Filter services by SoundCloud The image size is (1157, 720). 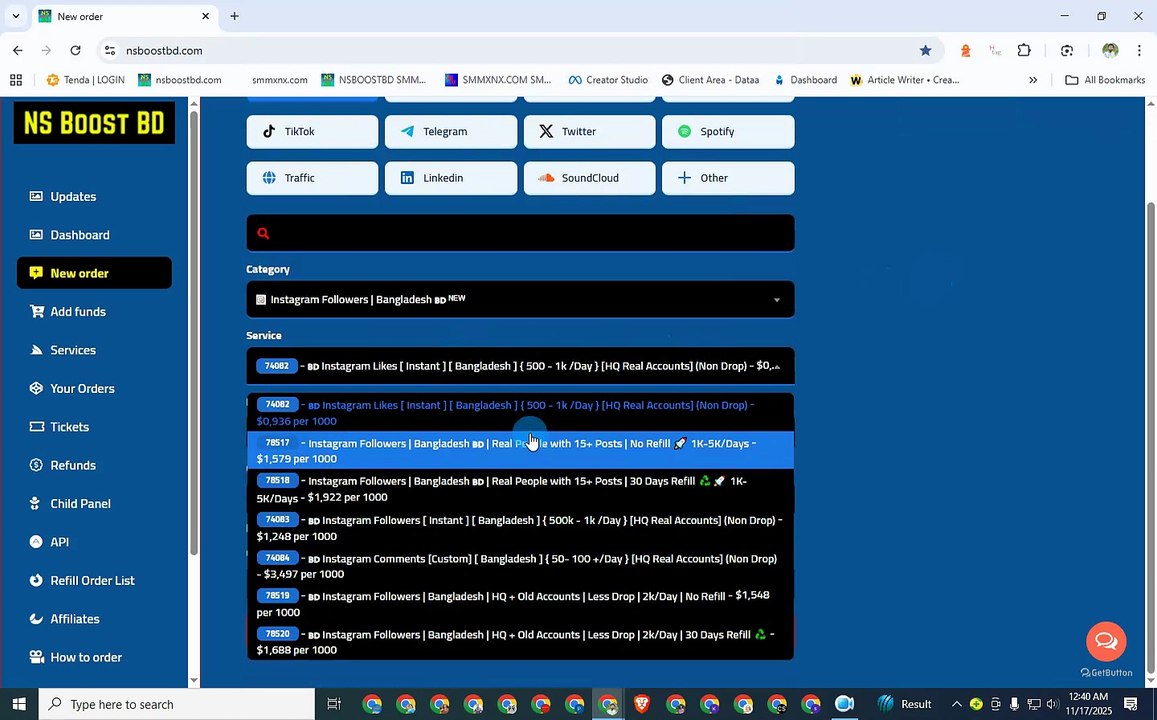590,178
